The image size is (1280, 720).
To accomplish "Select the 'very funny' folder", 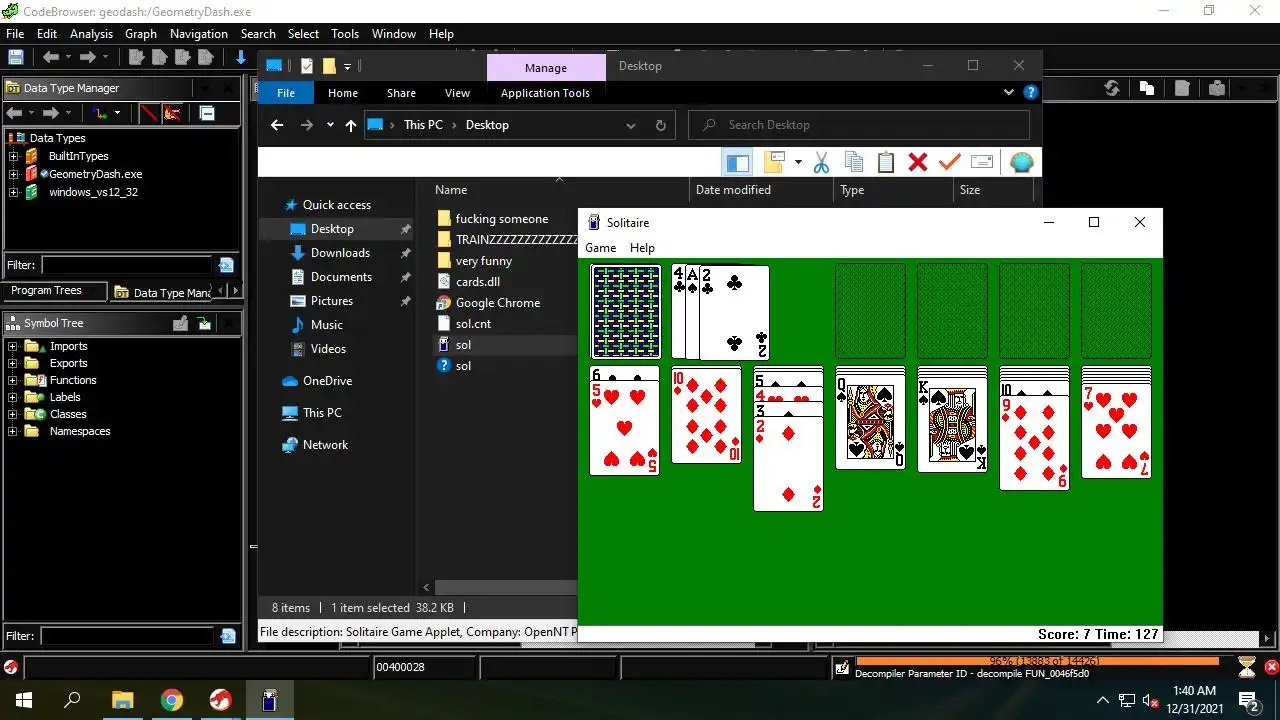I will point(484,261).
